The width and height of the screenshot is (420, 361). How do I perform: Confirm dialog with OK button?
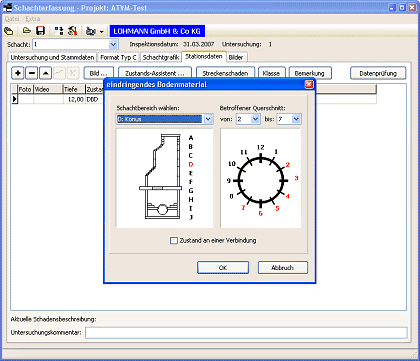223,268
